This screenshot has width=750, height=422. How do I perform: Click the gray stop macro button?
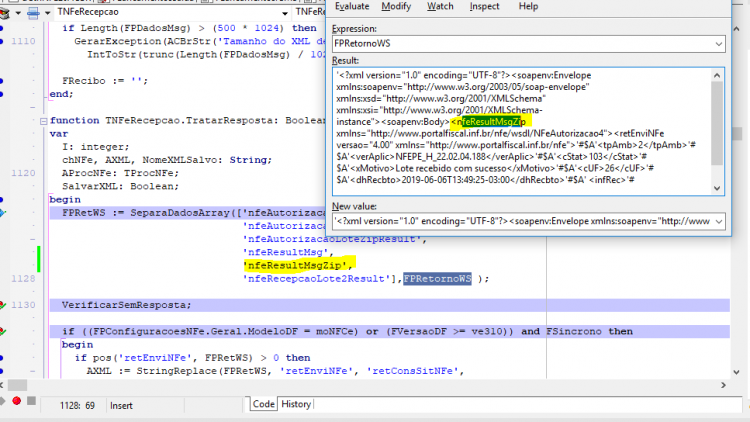[x=32, y=401]
